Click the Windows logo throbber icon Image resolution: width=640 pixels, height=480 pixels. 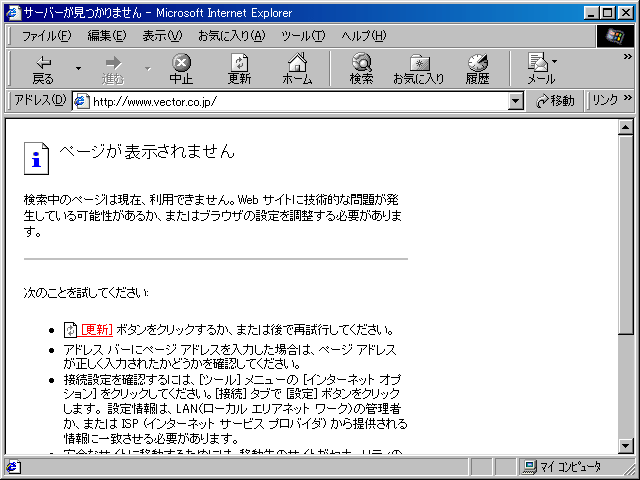(x=615, y=36)
